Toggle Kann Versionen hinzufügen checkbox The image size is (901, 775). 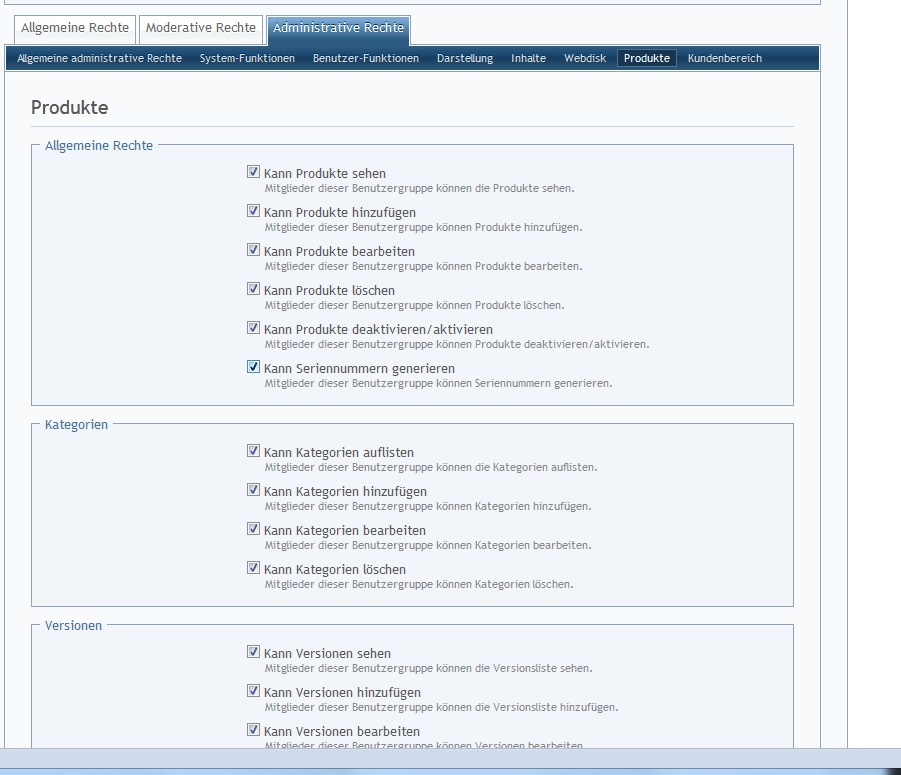(254, 691)
